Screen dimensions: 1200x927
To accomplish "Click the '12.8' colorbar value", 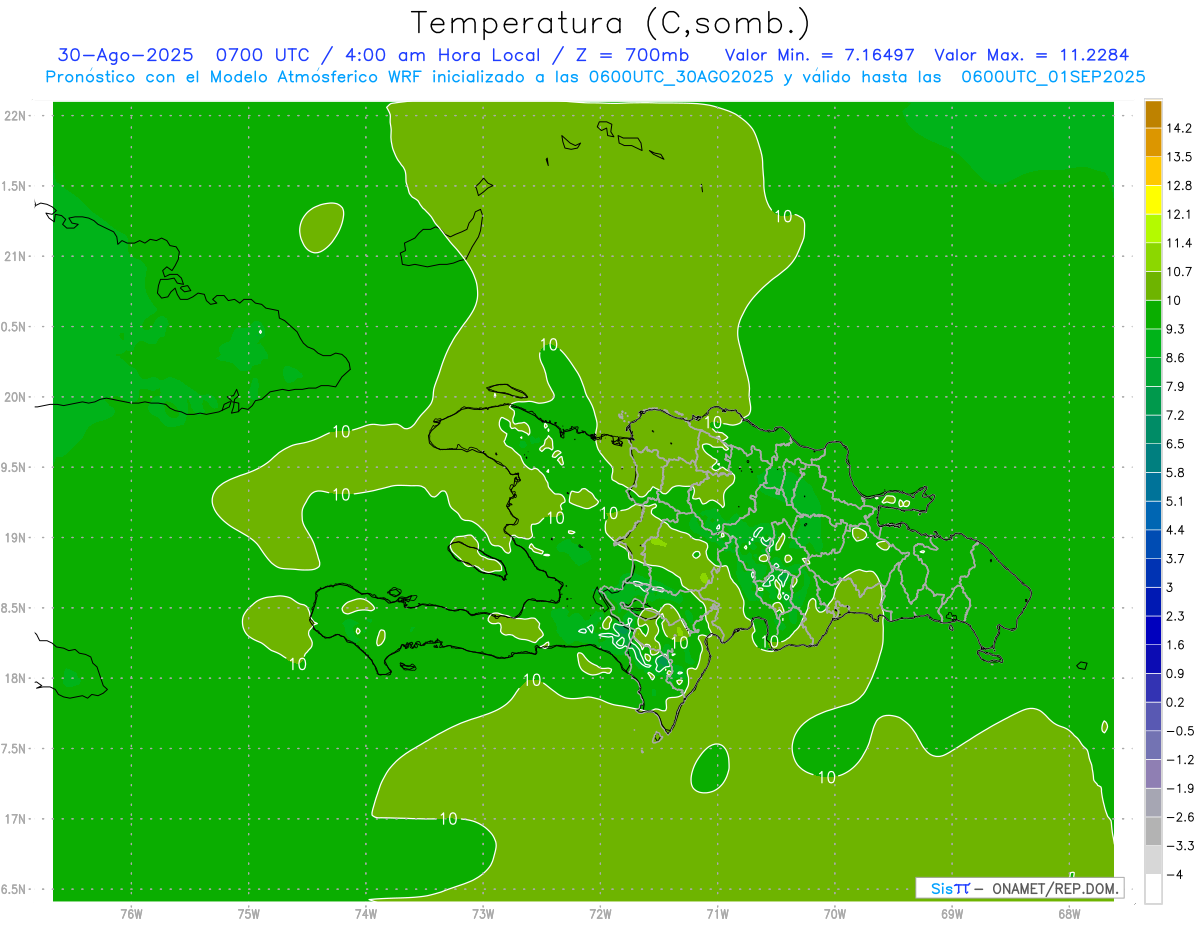I will click(x=1180, y=185).
